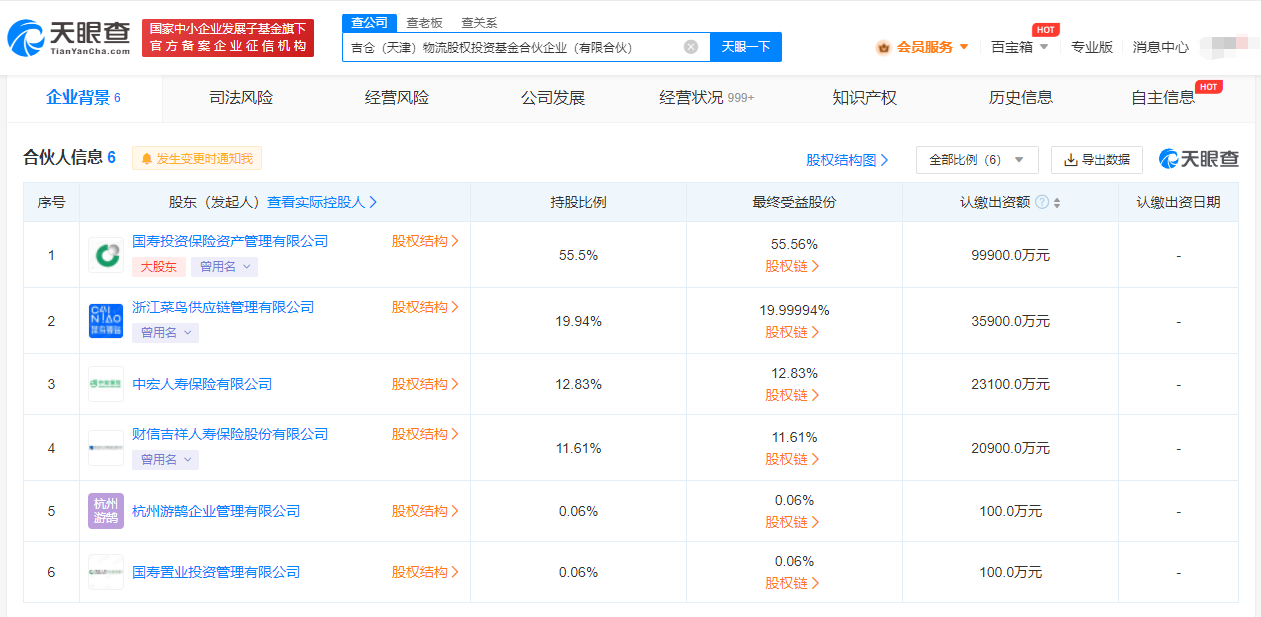Clear the search box with the X icon
Screen dimensions: 1261x617
click(x=691, y=47)
